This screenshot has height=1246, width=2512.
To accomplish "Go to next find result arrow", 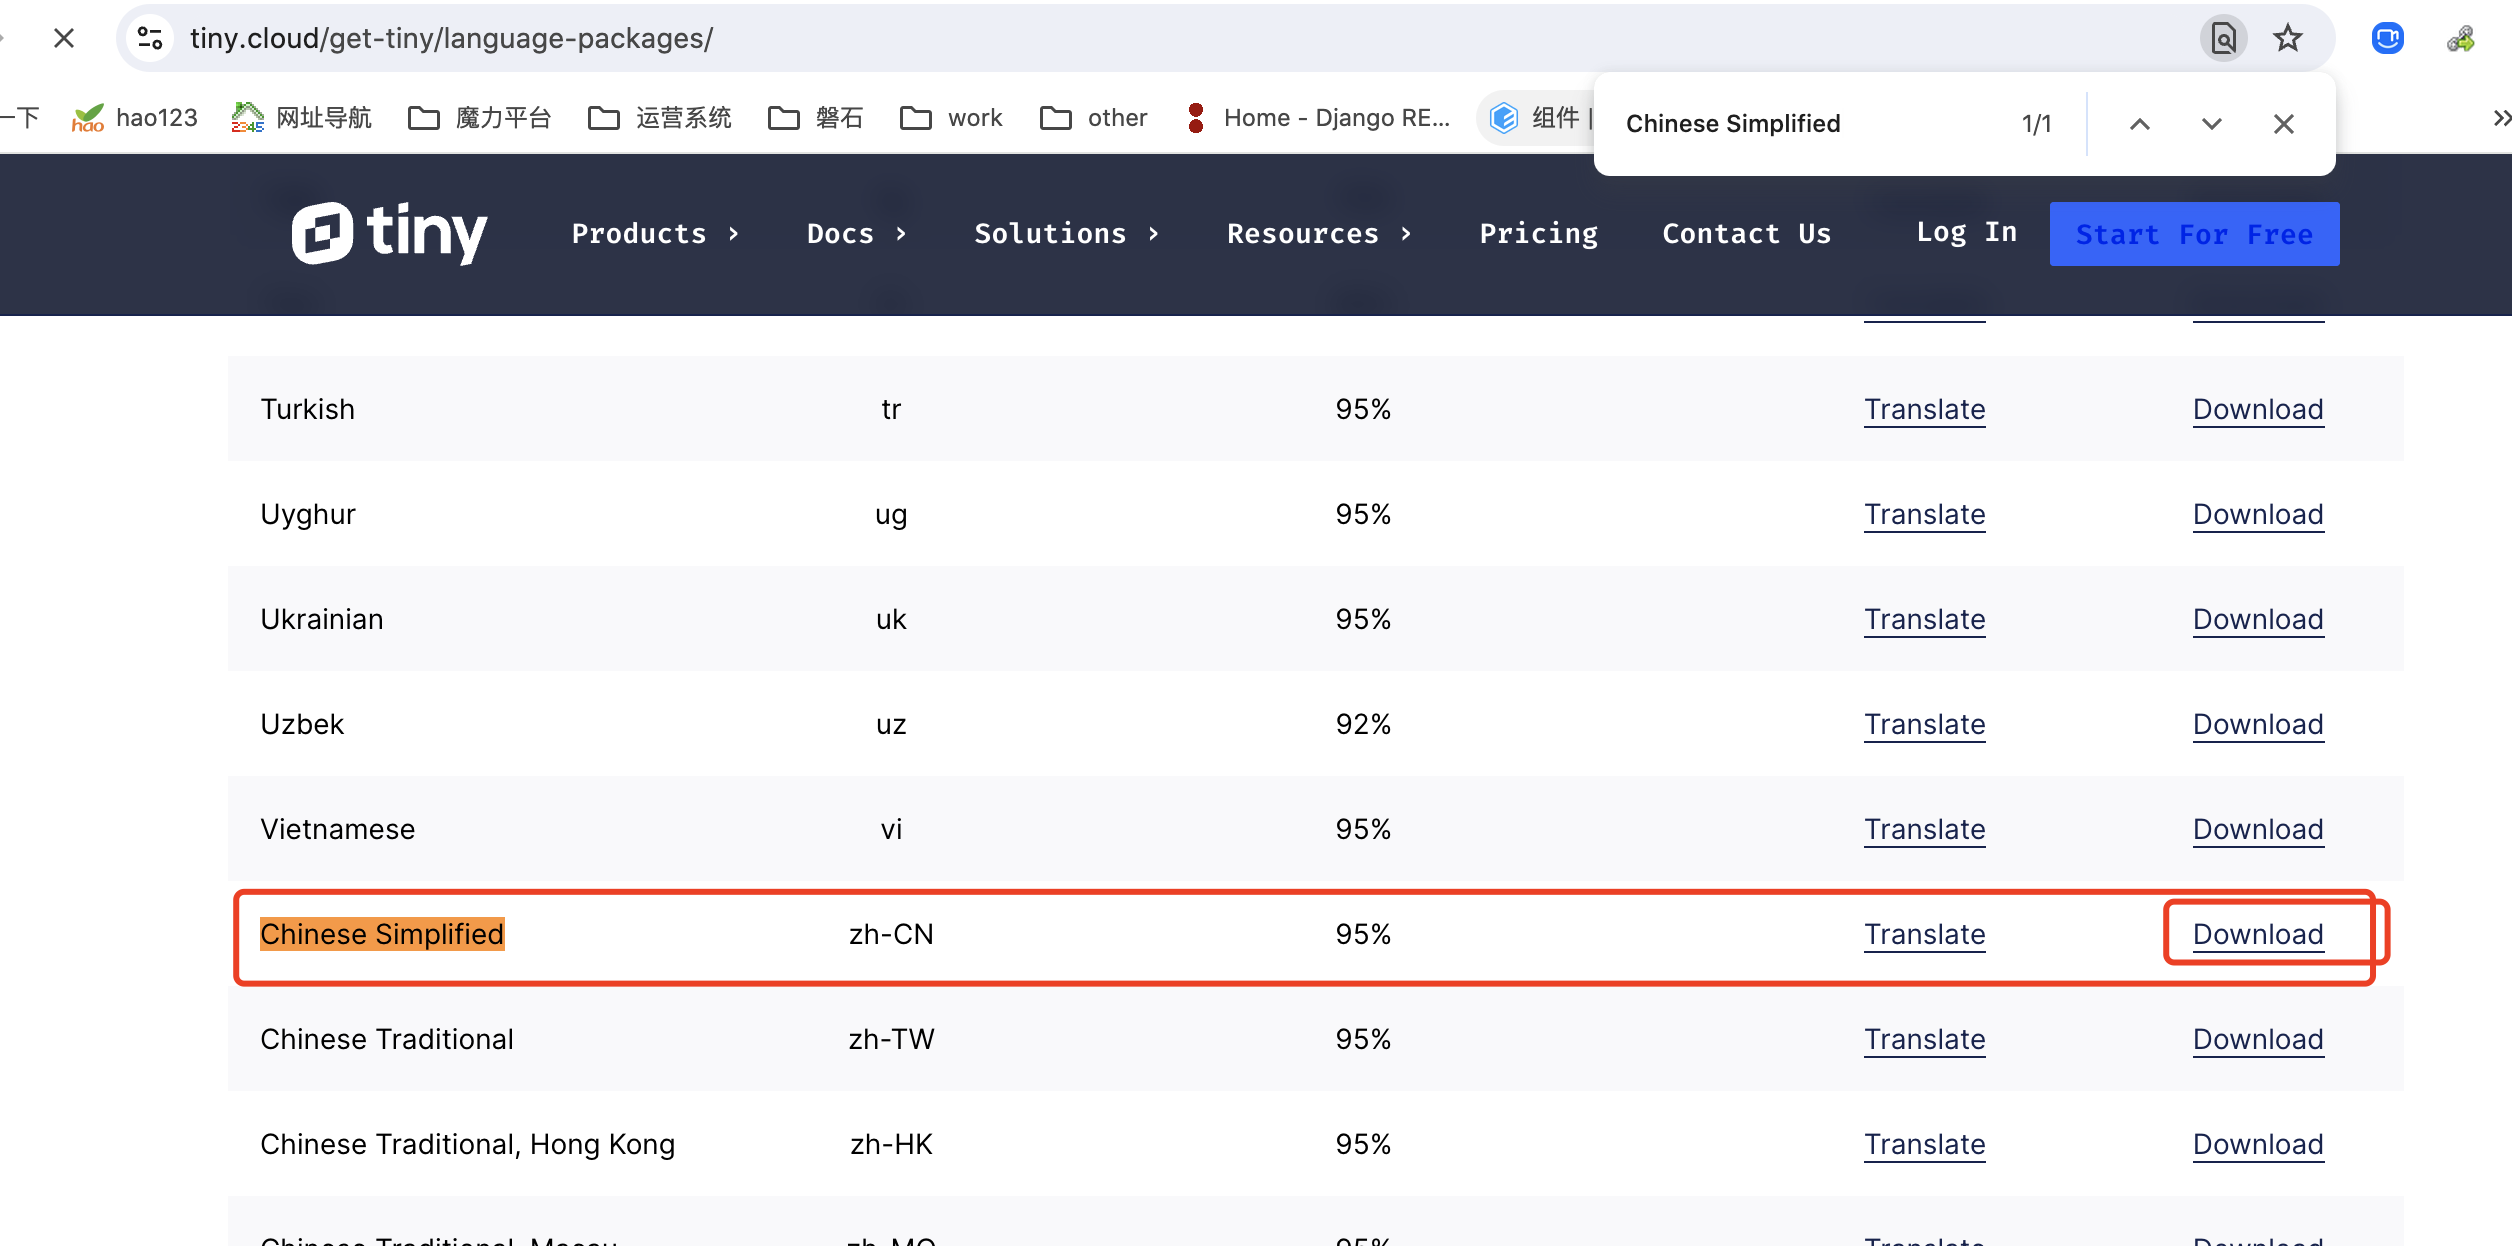I will tap(2211, 124).
